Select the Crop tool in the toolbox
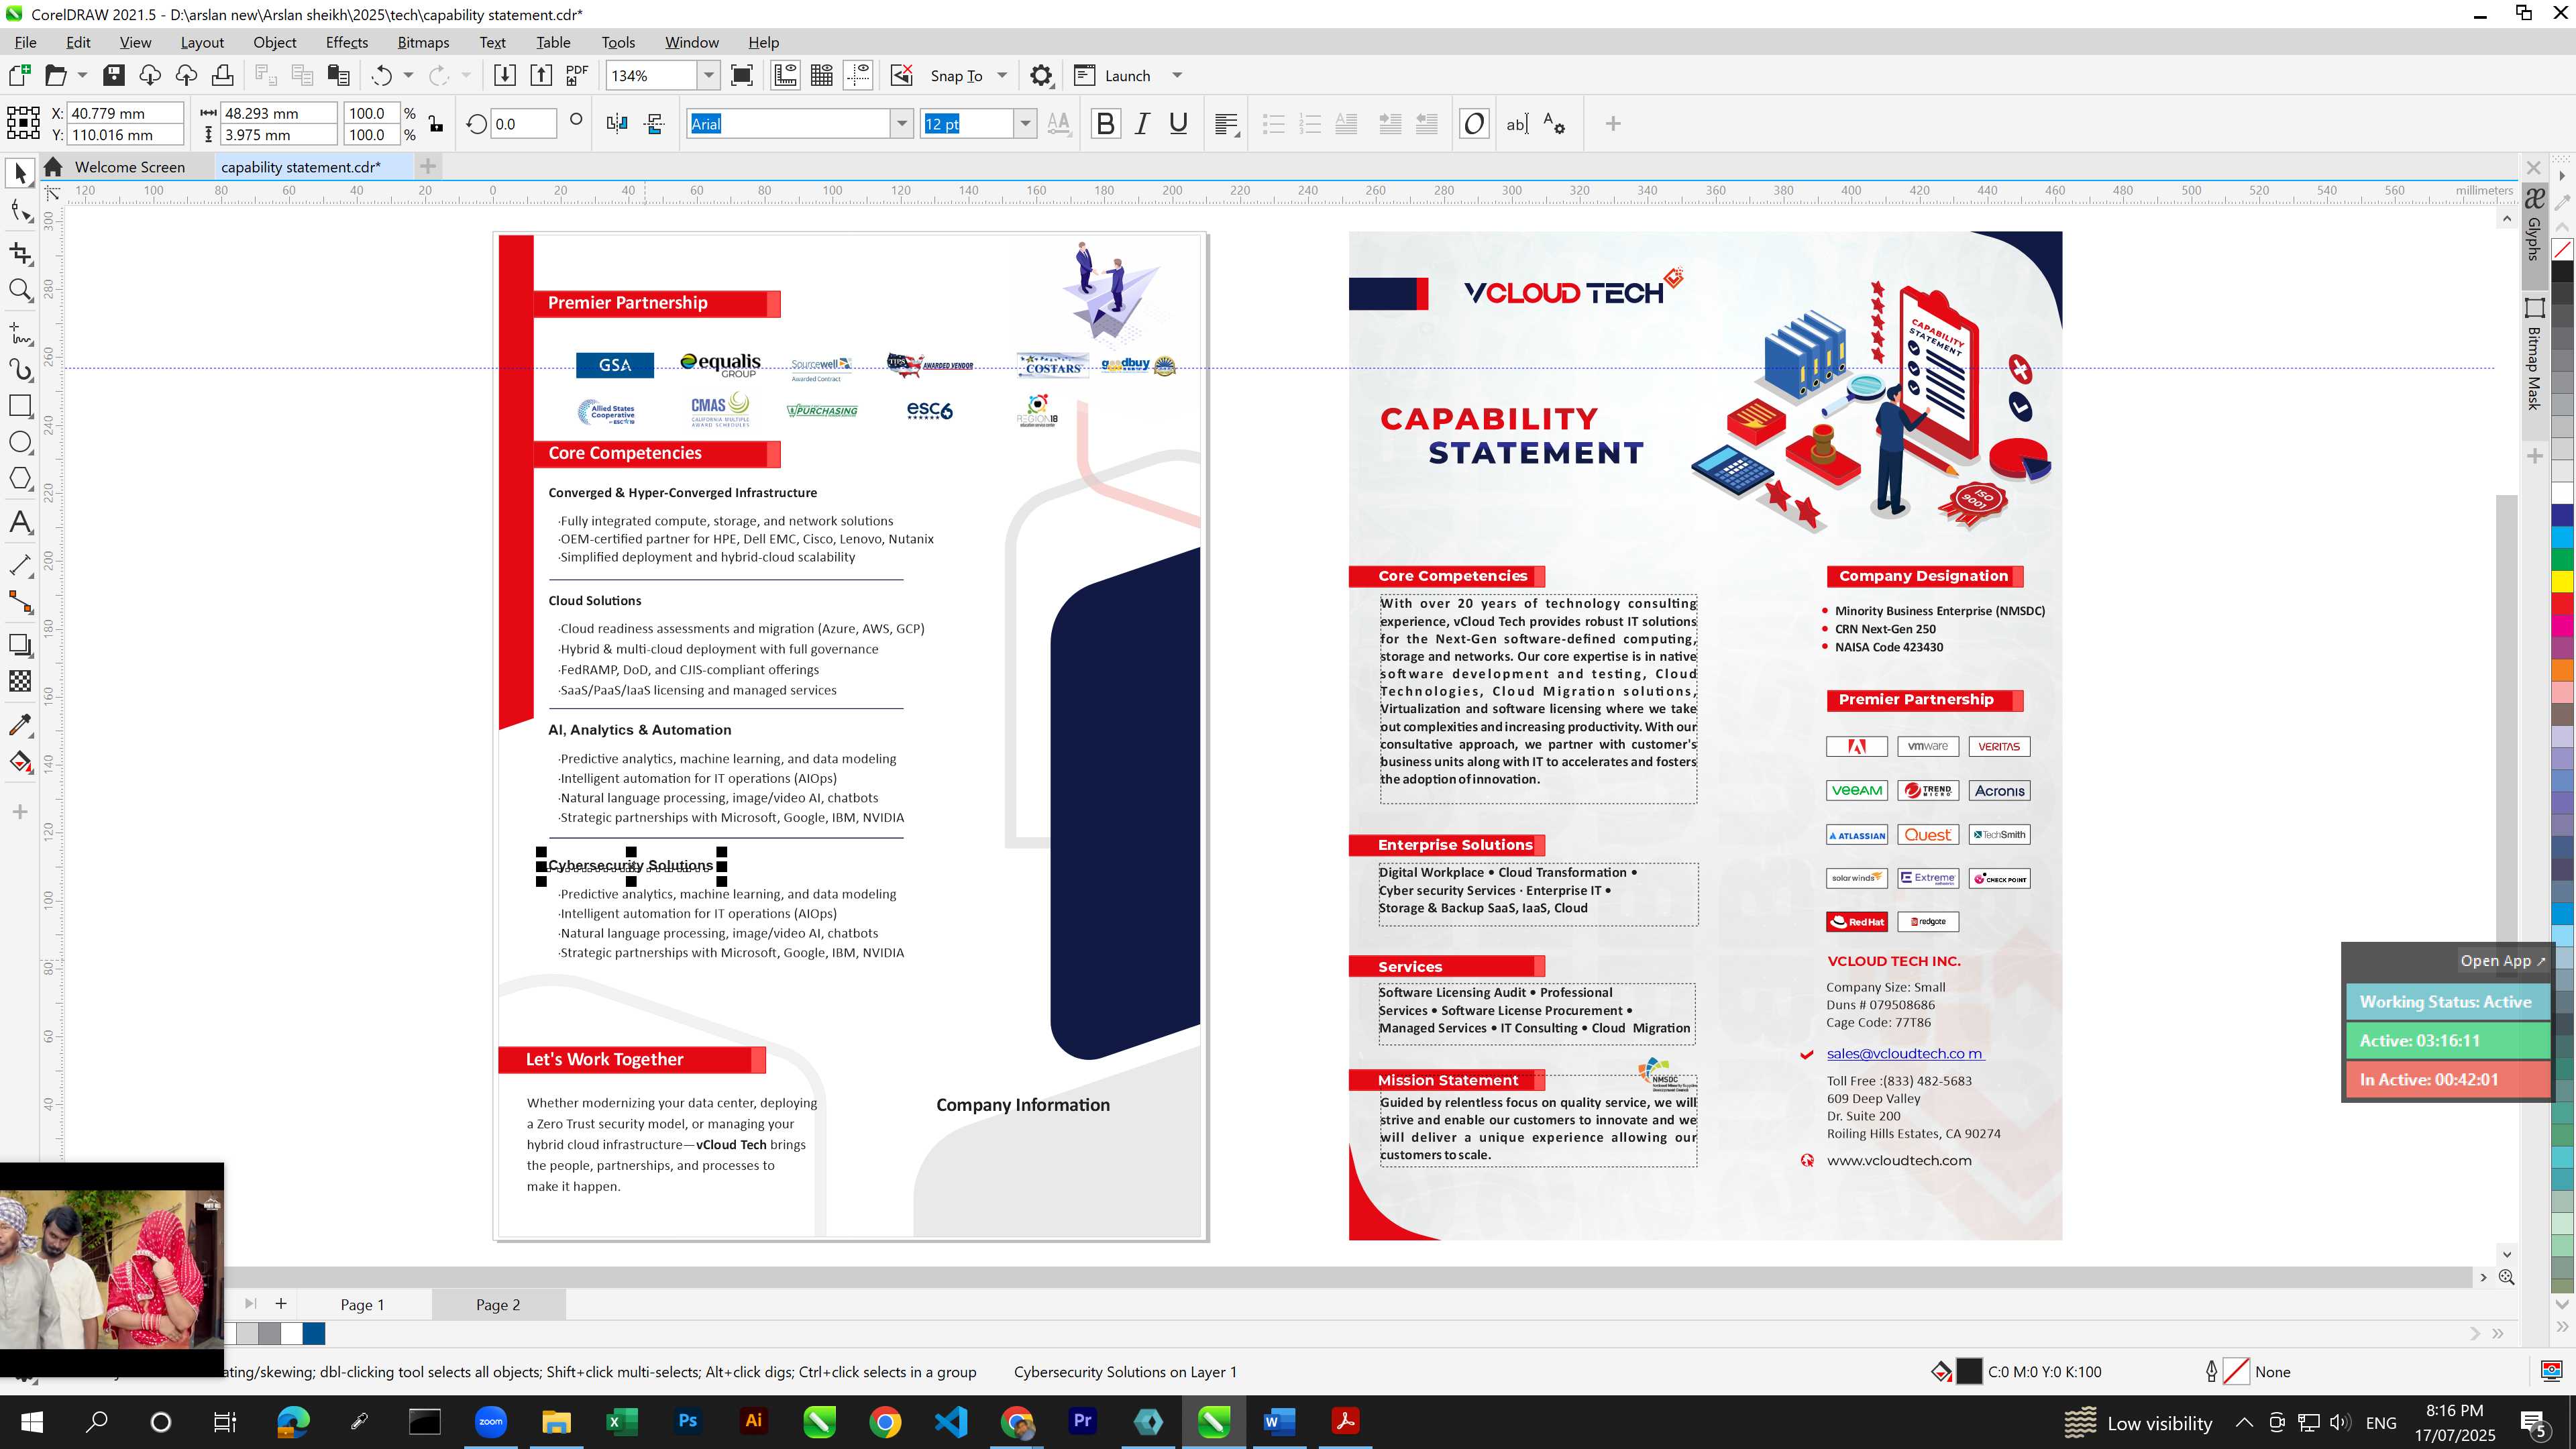The height and width of the screenshot is (1449, 2576). (x=20, y=253)
